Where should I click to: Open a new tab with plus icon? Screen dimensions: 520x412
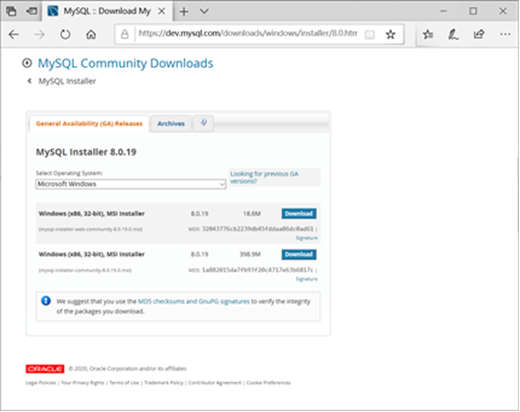coord(184,12)
